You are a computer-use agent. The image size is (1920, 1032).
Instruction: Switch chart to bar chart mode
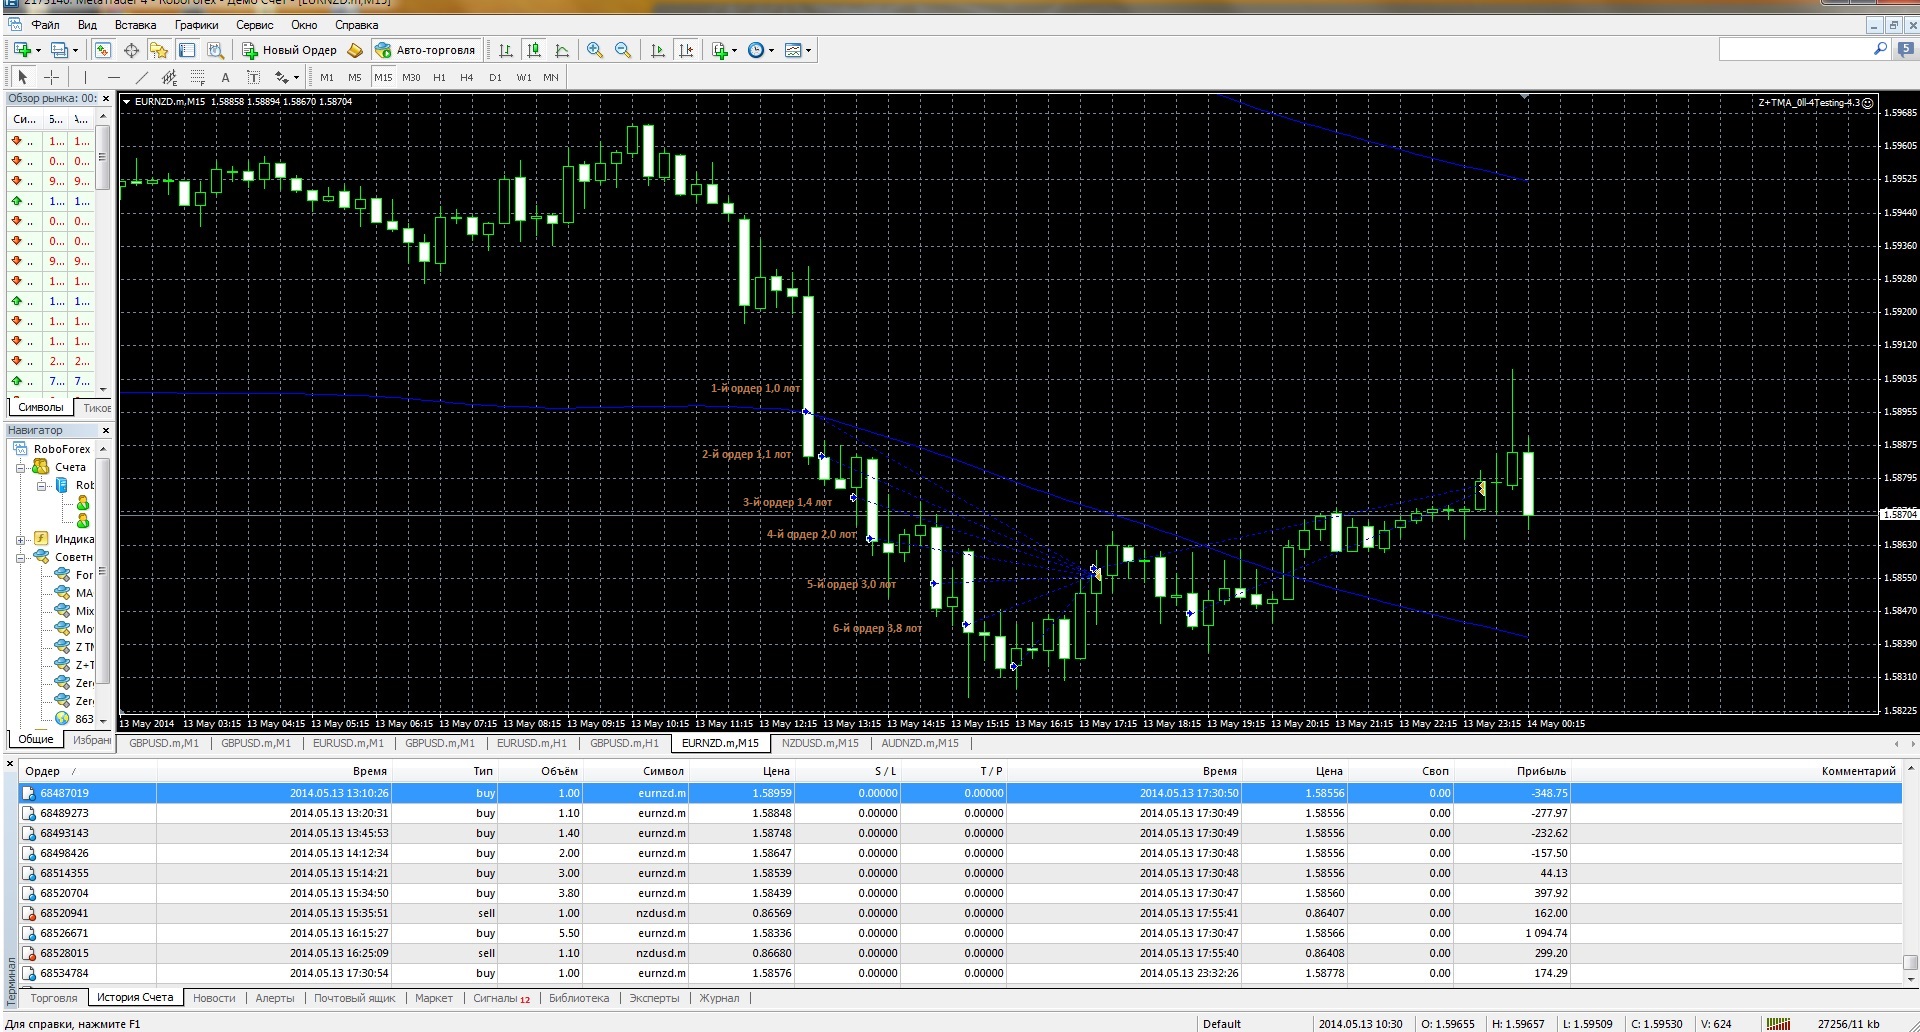coord(506,50)
